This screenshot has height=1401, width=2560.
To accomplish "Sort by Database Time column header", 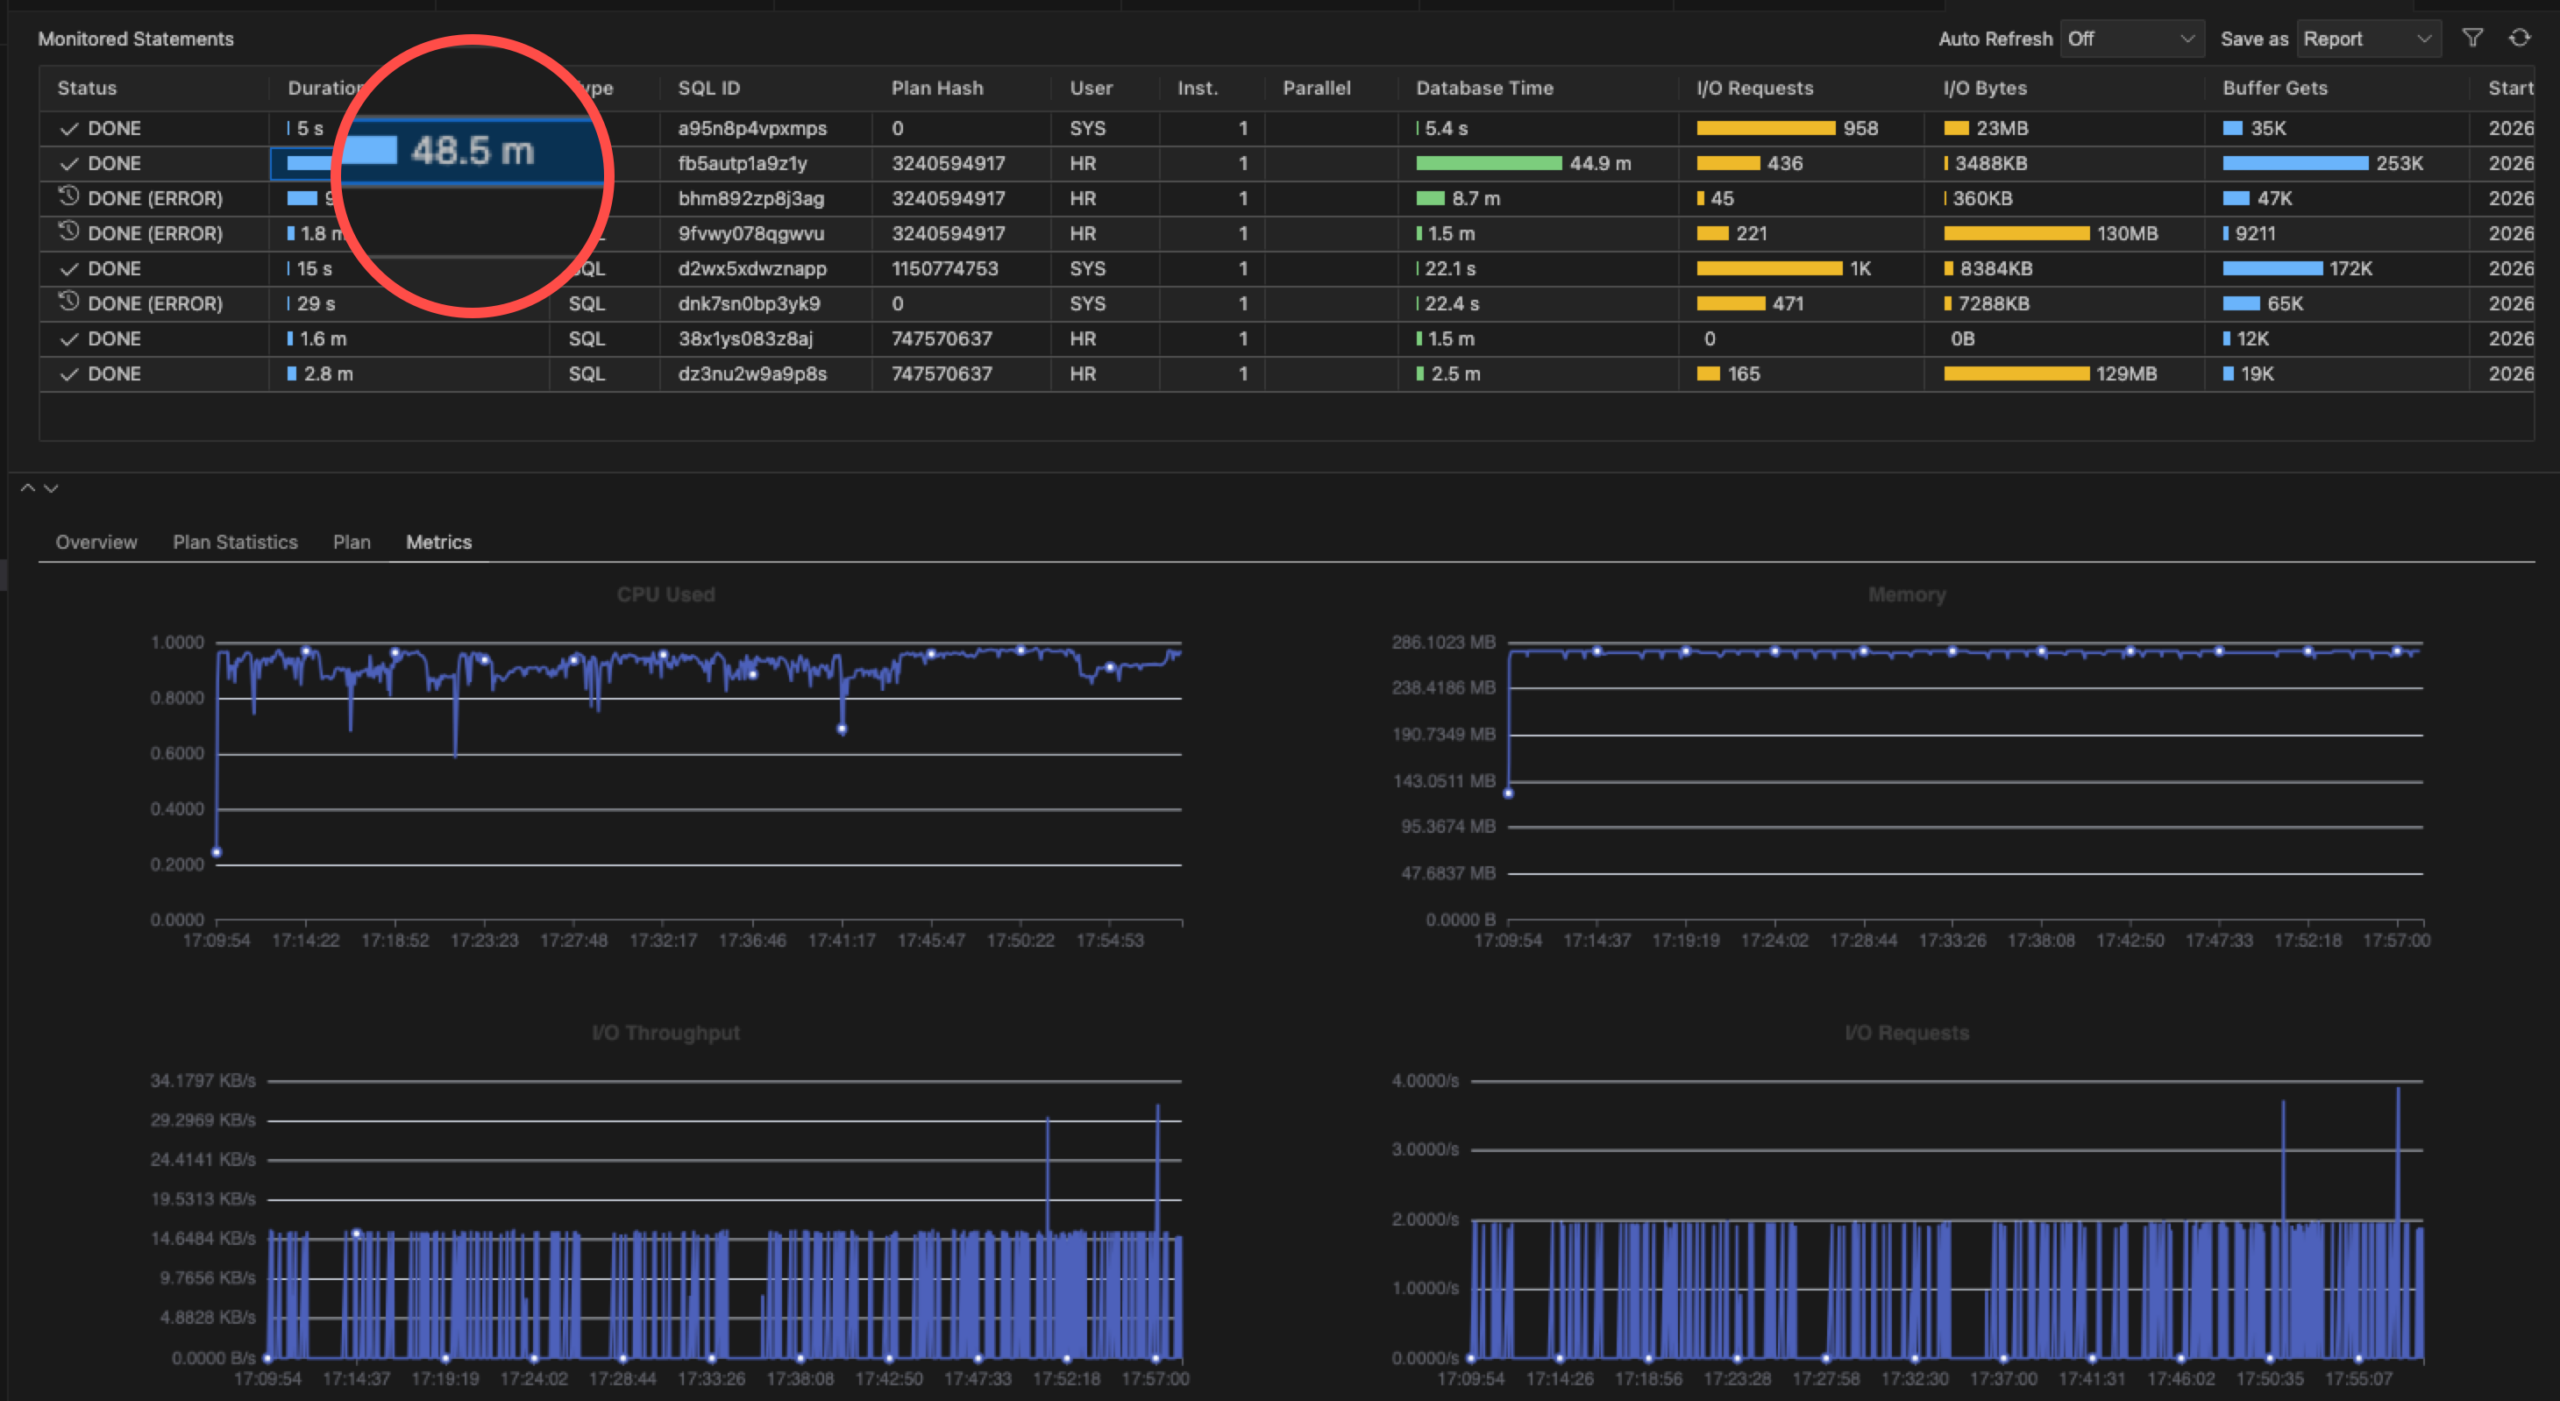I will pos(1484,88).
